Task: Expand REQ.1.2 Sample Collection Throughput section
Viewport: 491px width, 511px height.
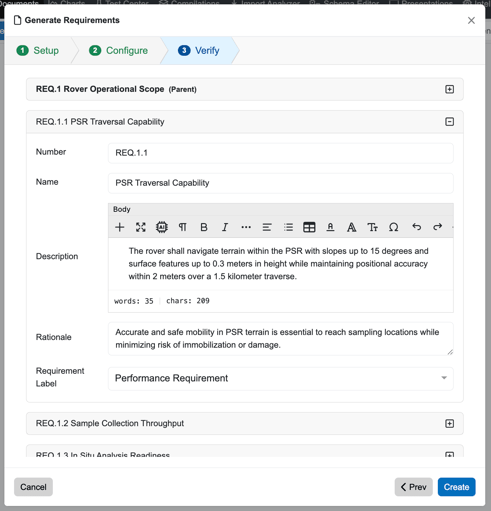Action: [x=449, y=423]
